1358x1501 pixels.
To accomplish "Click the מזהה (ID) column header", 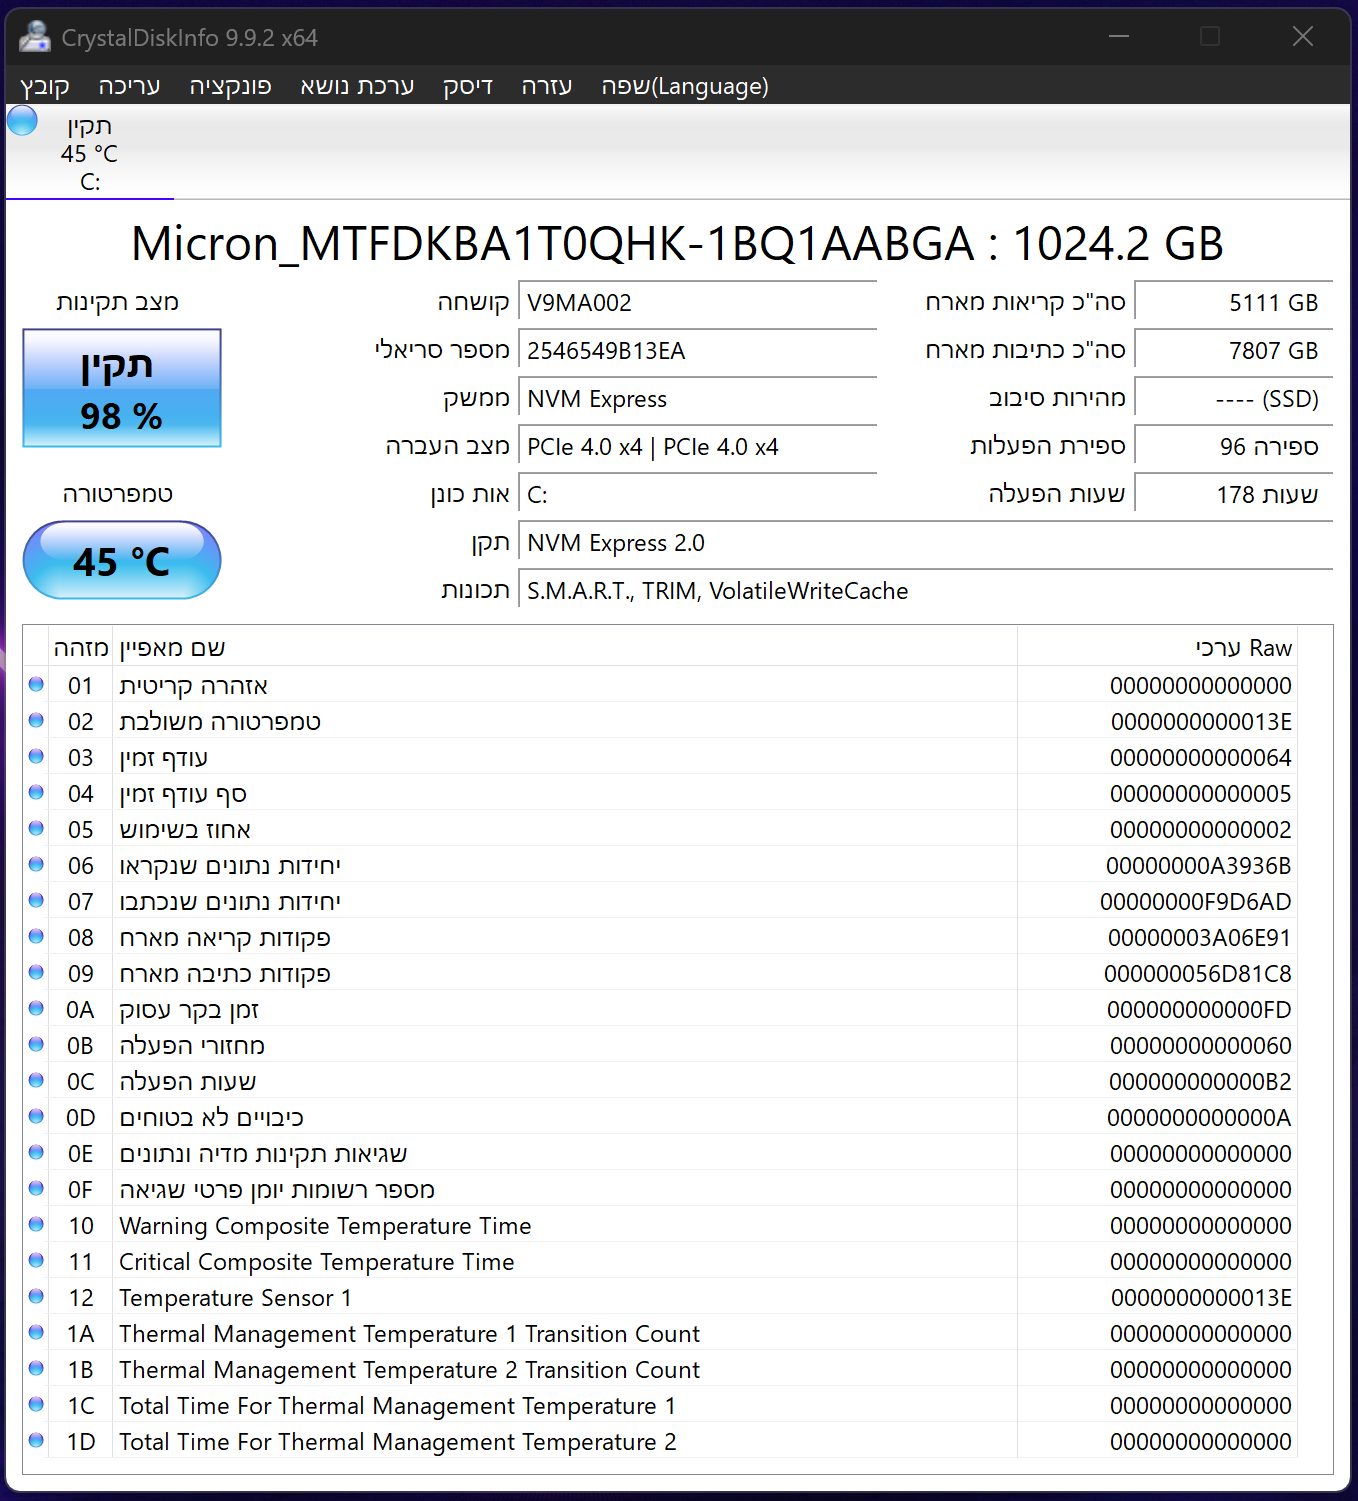I will click(81, 648).
